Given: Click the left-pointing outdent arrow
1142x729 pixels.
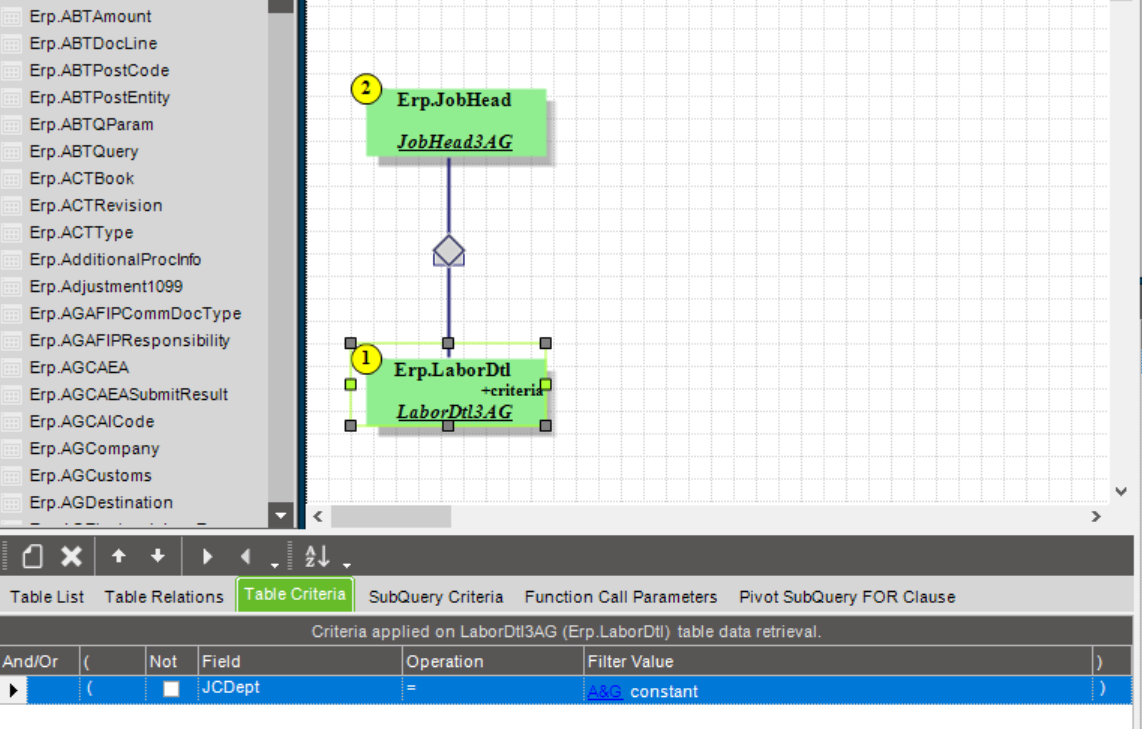Looking at the screenshot, I should (245, 556).
